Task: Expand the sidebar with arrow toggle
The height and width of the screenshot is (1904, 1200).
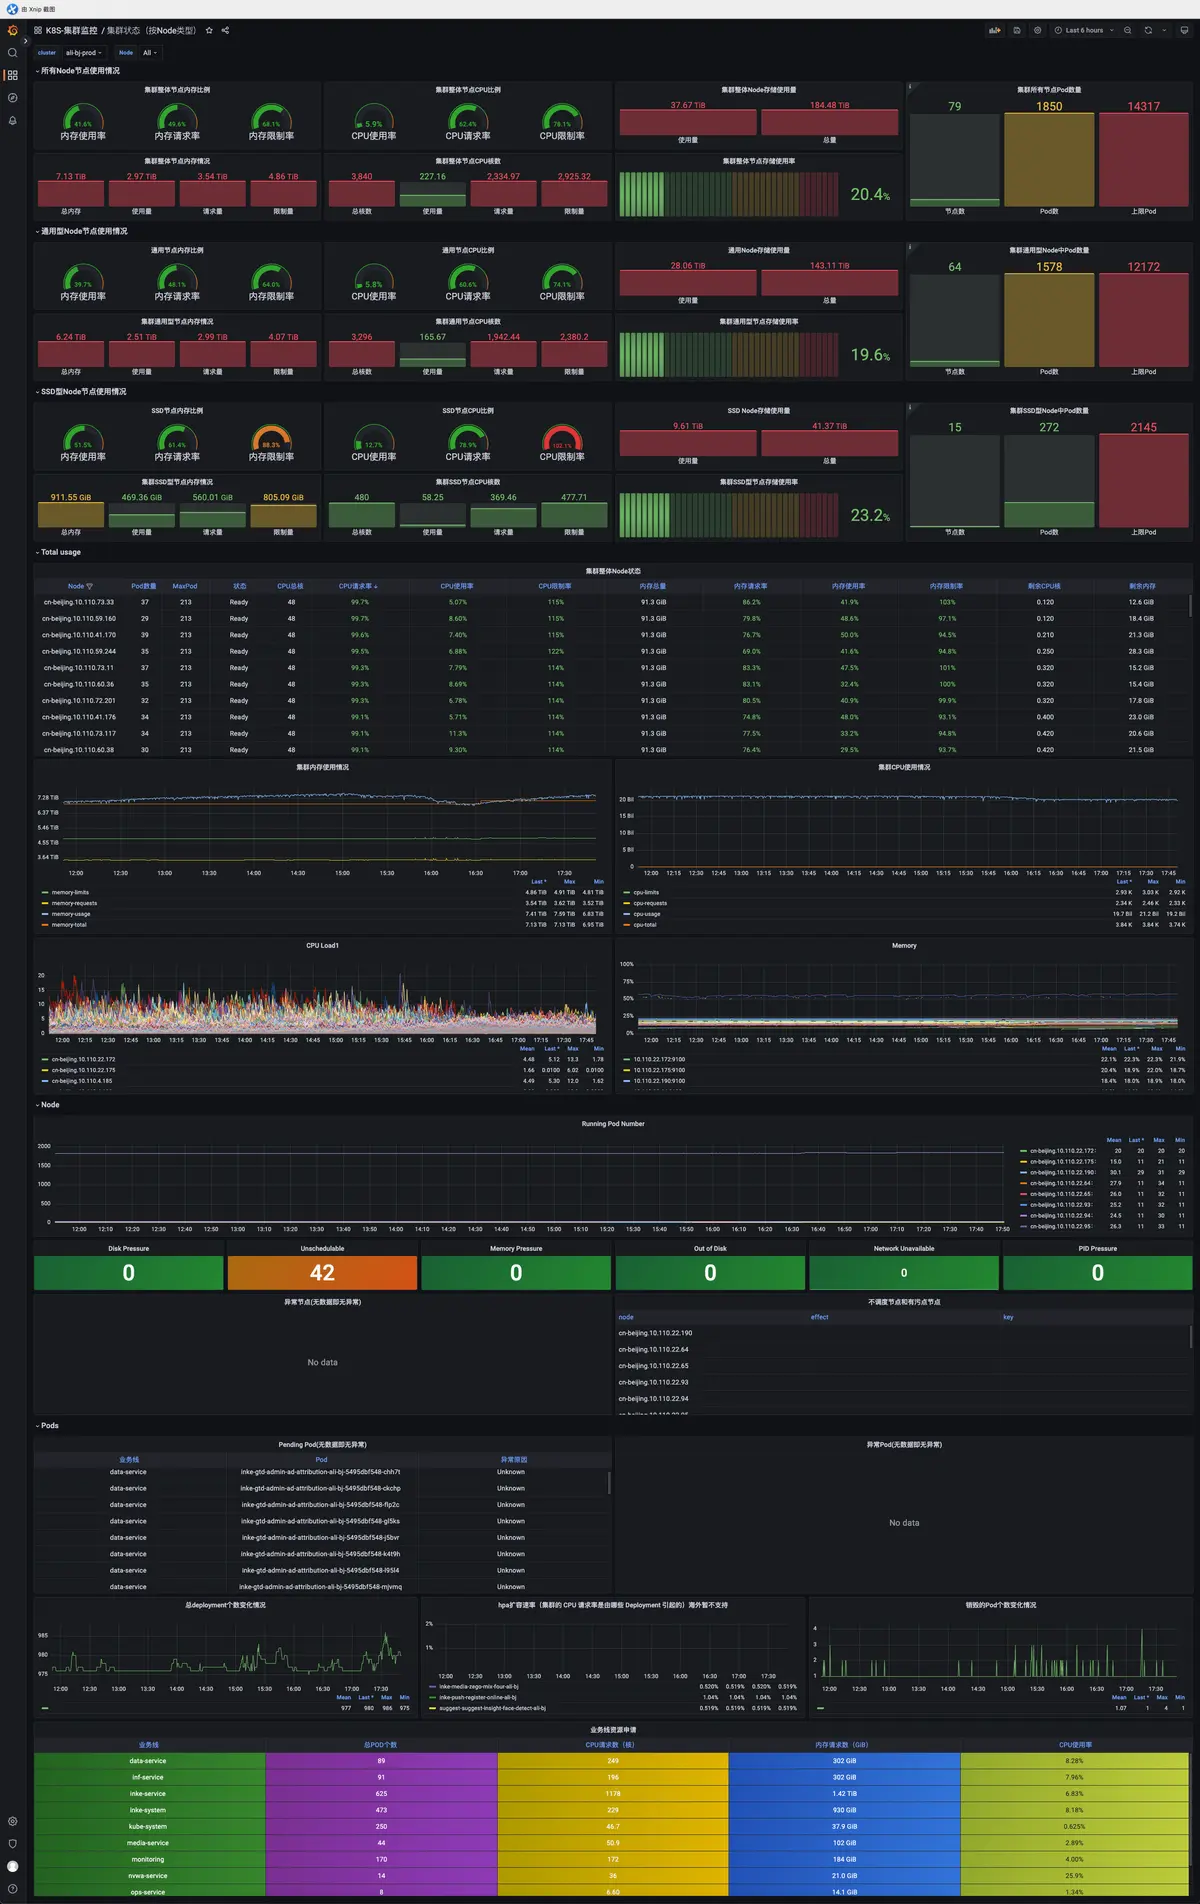Action: (25, 41)
